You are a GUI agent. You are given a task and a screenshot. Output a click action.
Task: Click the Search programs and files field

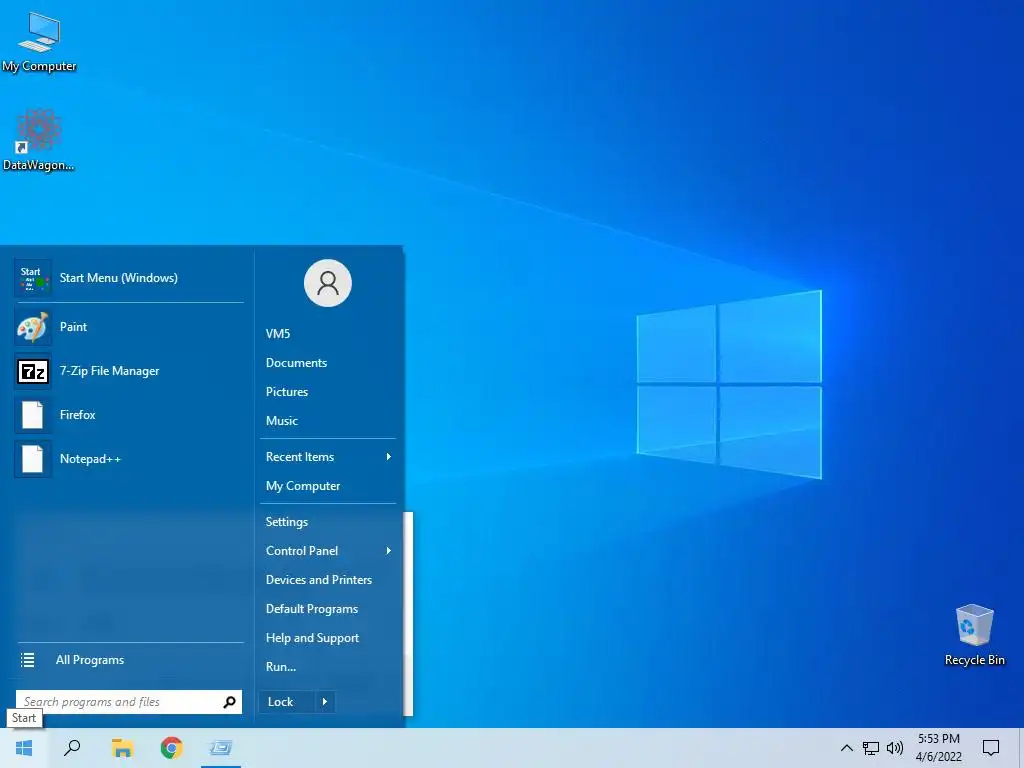click(129, 702)
